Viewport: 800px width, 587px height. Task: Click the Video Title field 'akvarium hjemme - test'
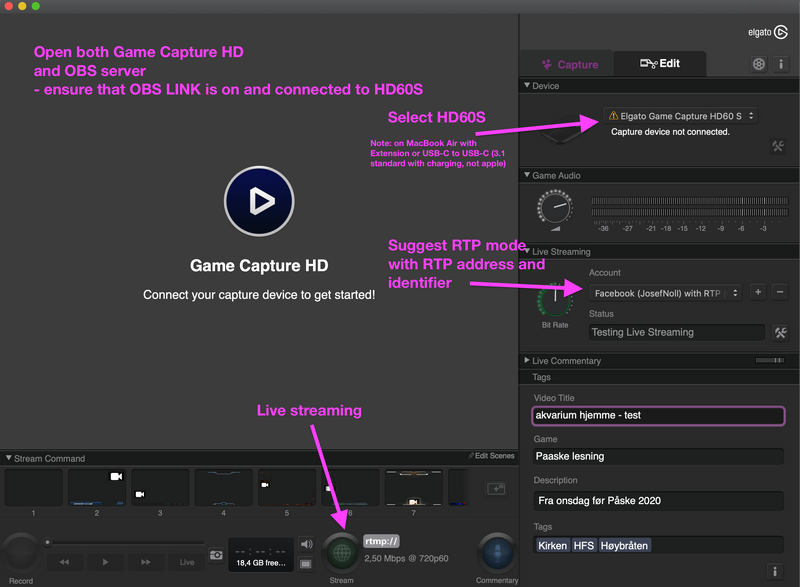pyautogui.click(x=658, y=416)
